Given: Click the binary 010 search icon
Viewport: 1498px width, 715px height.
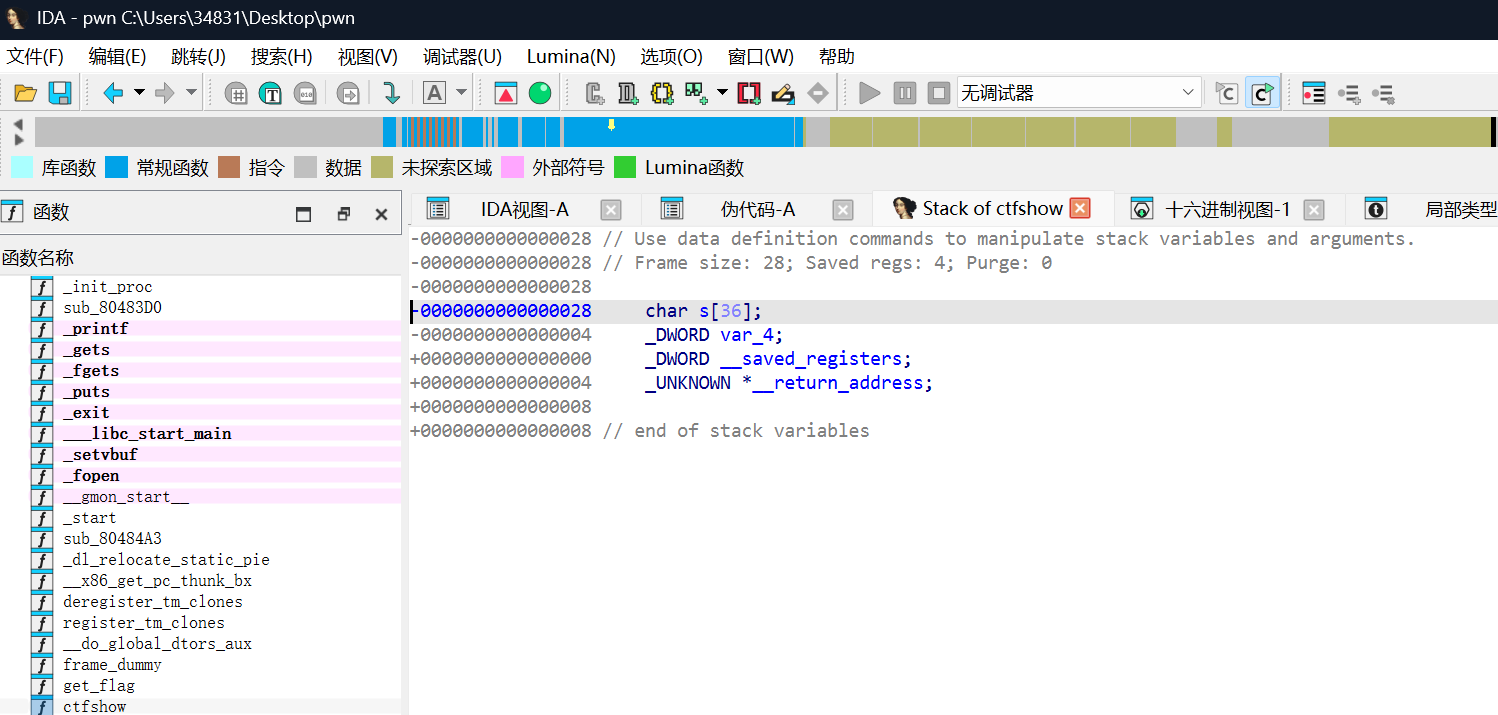Looking at the screenshot, I should [x=305, y=94].
